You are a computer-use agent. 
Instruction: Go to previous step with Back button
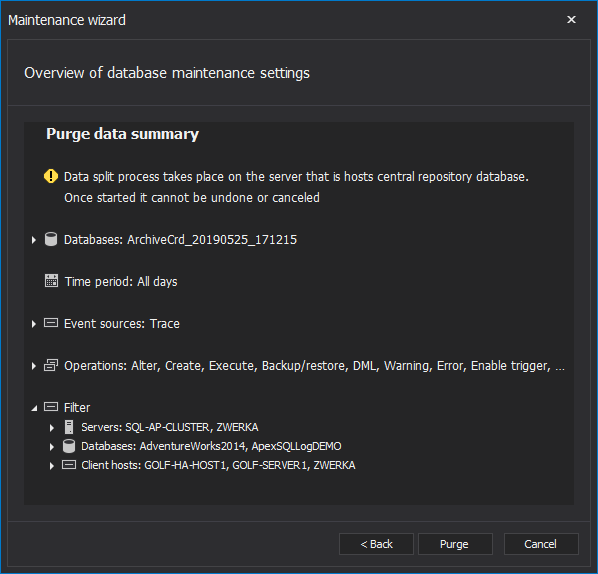(376, 544)
